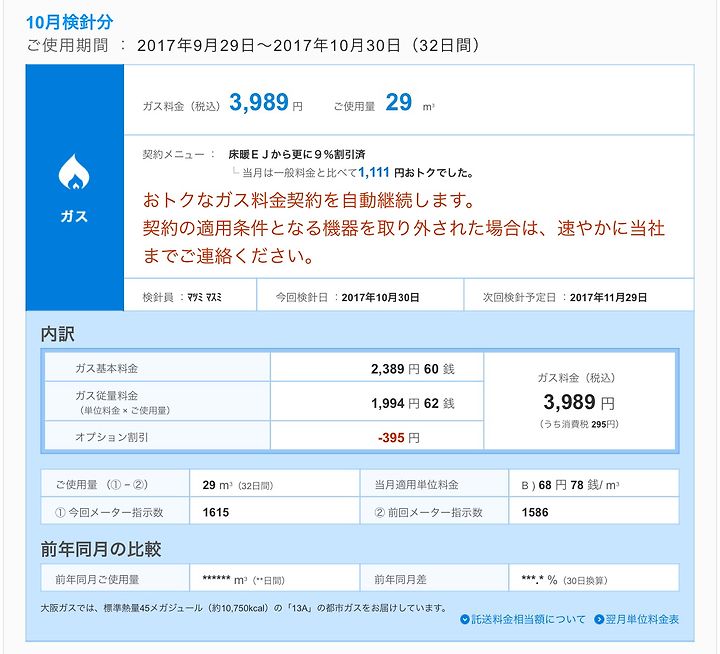The width and height of the screenshot is (720, 654).
Task: Select the 10月検針分 heading
Action: pyautogui.click(x=69, y=22)
